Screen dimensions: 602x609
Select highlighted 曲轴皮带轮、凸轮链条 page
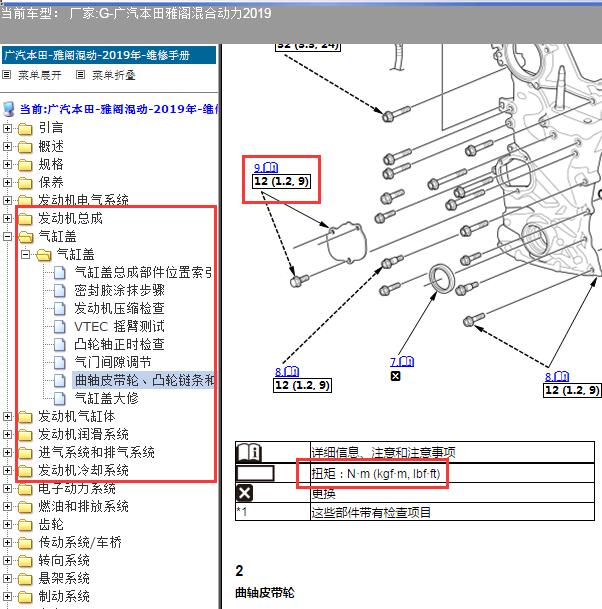click(x=143, y=380)
